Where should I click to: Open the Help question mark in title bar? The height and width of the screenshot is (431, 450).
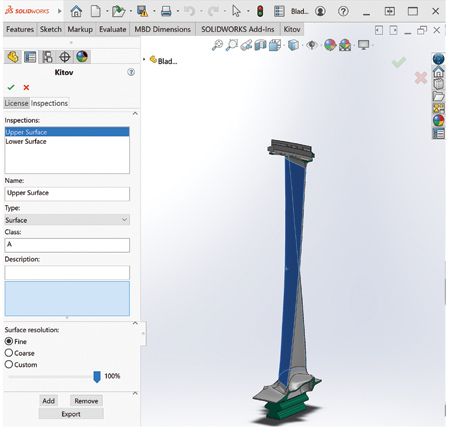point(343,11)
